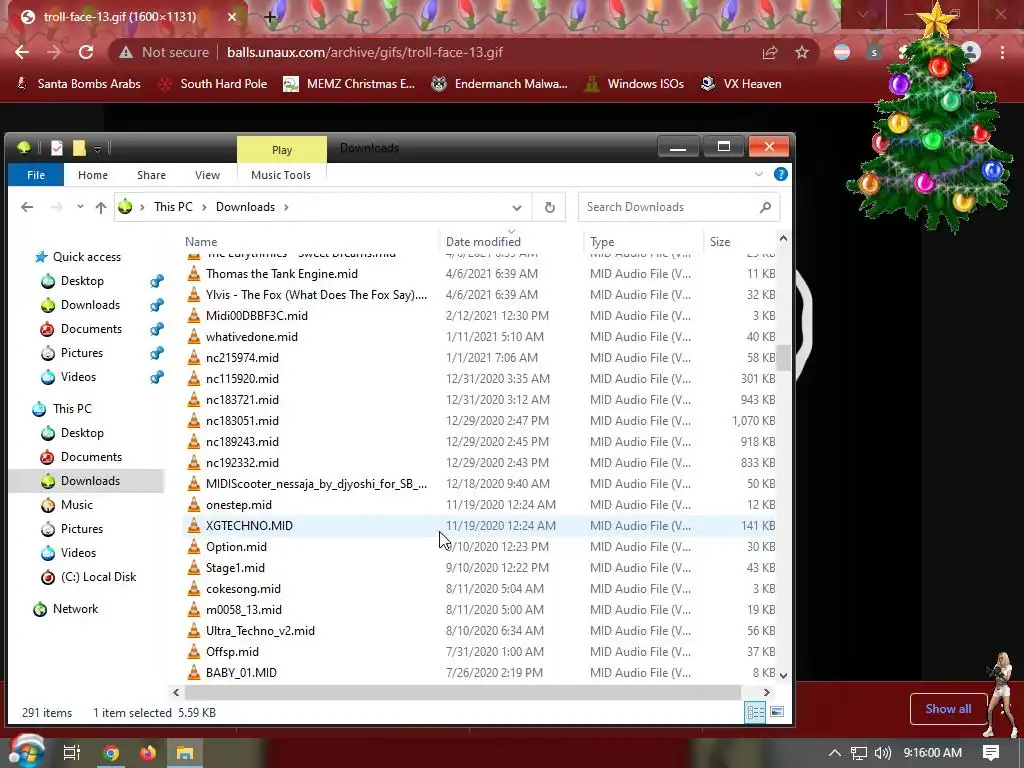Open Music Tools ribbon tab
Image resolution: width=1024 pixels, height=768 pixels.
point(281,175)
